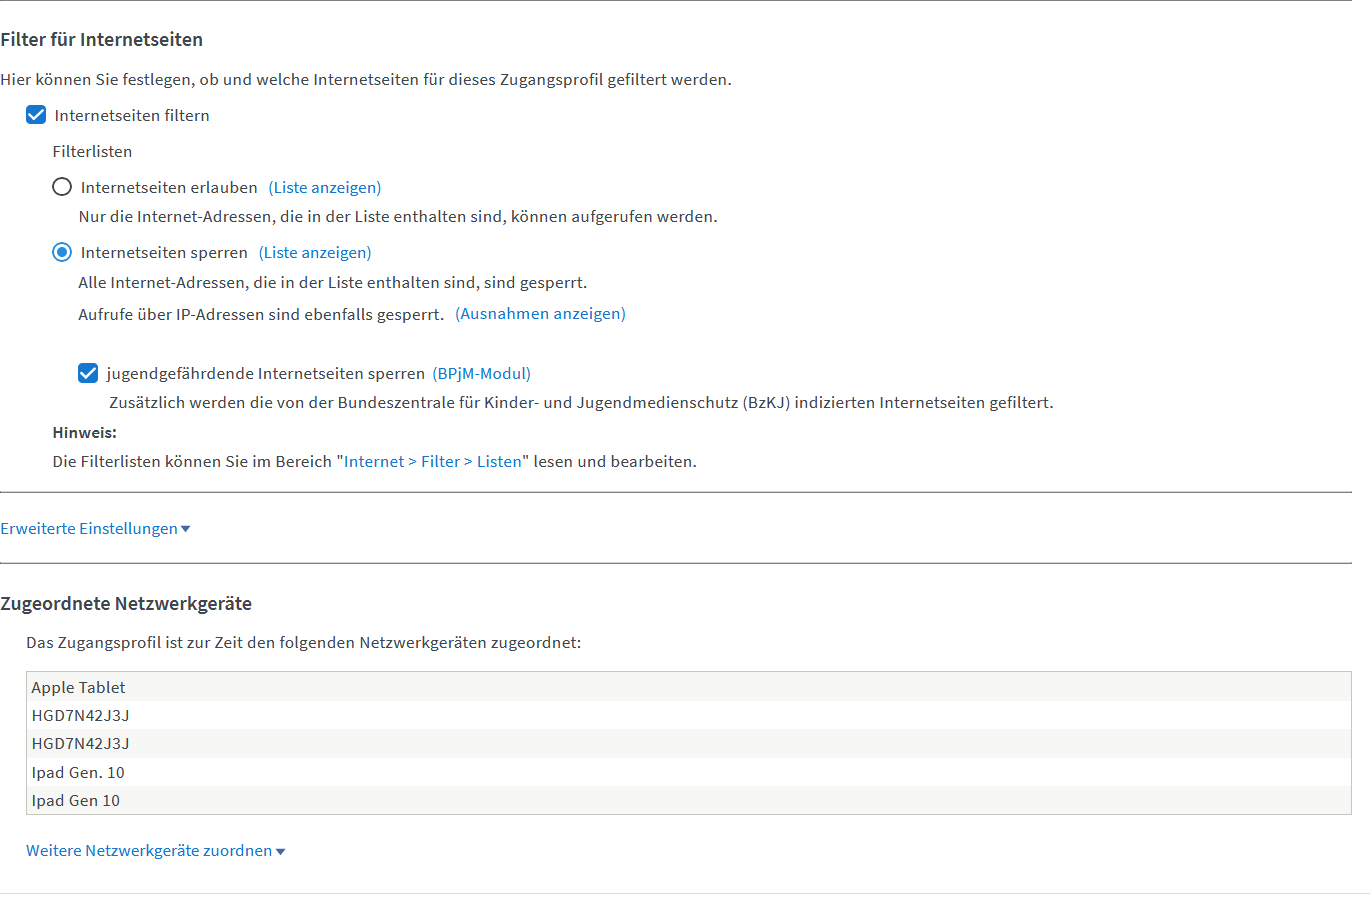Open the BPjM-Modul link
The image size is (1370, 899).
[481, 374]
